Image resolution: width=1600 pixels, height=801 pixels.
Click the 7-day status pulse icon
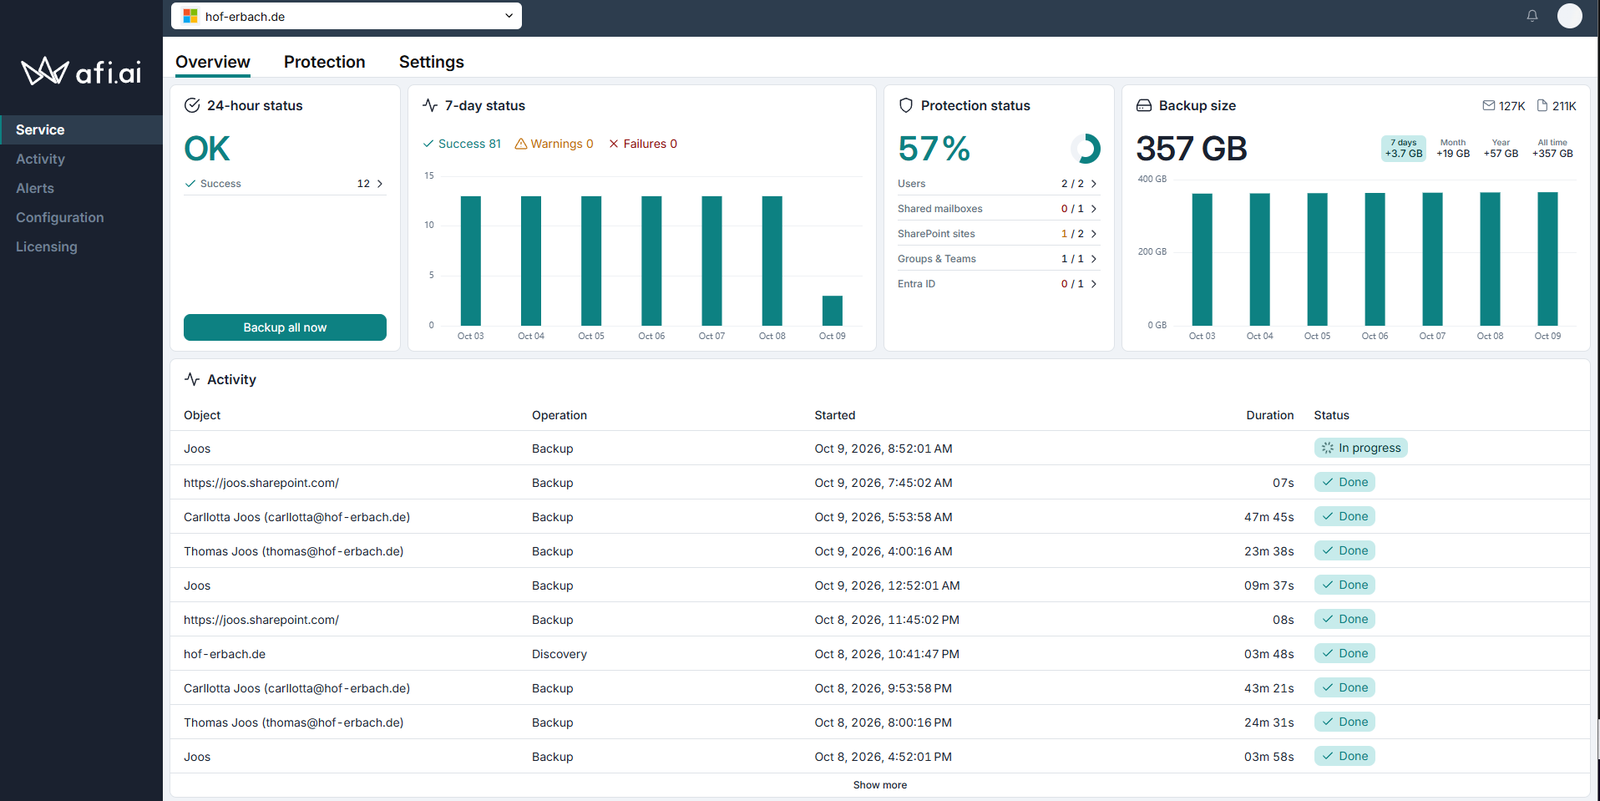(430, 105)
